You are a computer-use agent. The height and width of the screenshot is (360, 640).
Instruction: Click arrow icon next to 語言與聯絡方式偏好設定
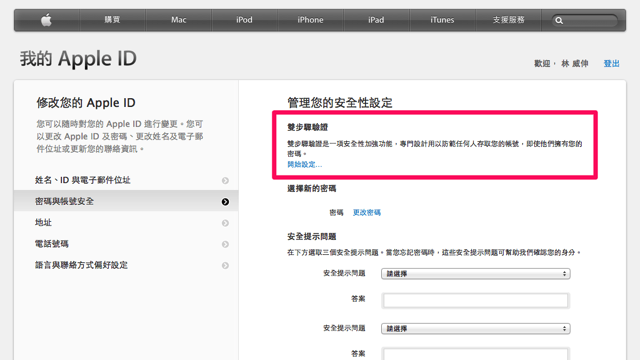(x=225, y=265)
